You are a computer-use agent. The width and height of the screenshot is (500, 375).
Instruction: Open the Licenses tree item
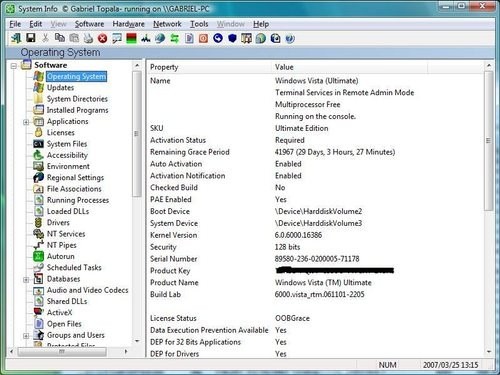coord(61,133)
